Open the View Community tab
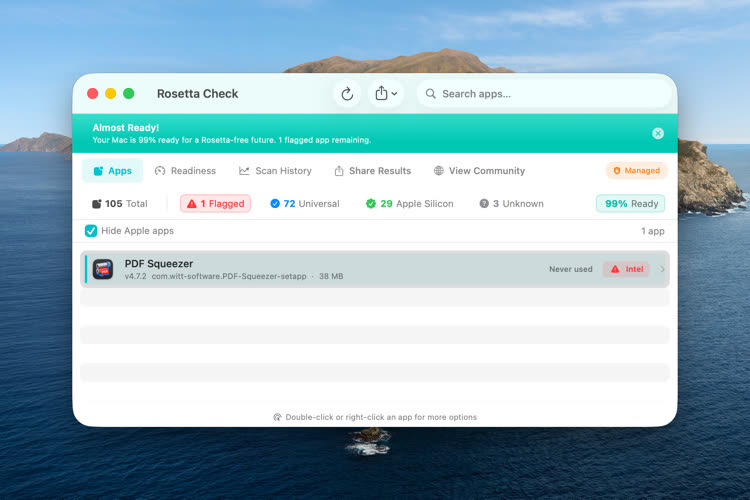Viewport: 750px width, 500px height. click(x=479, y=171)
